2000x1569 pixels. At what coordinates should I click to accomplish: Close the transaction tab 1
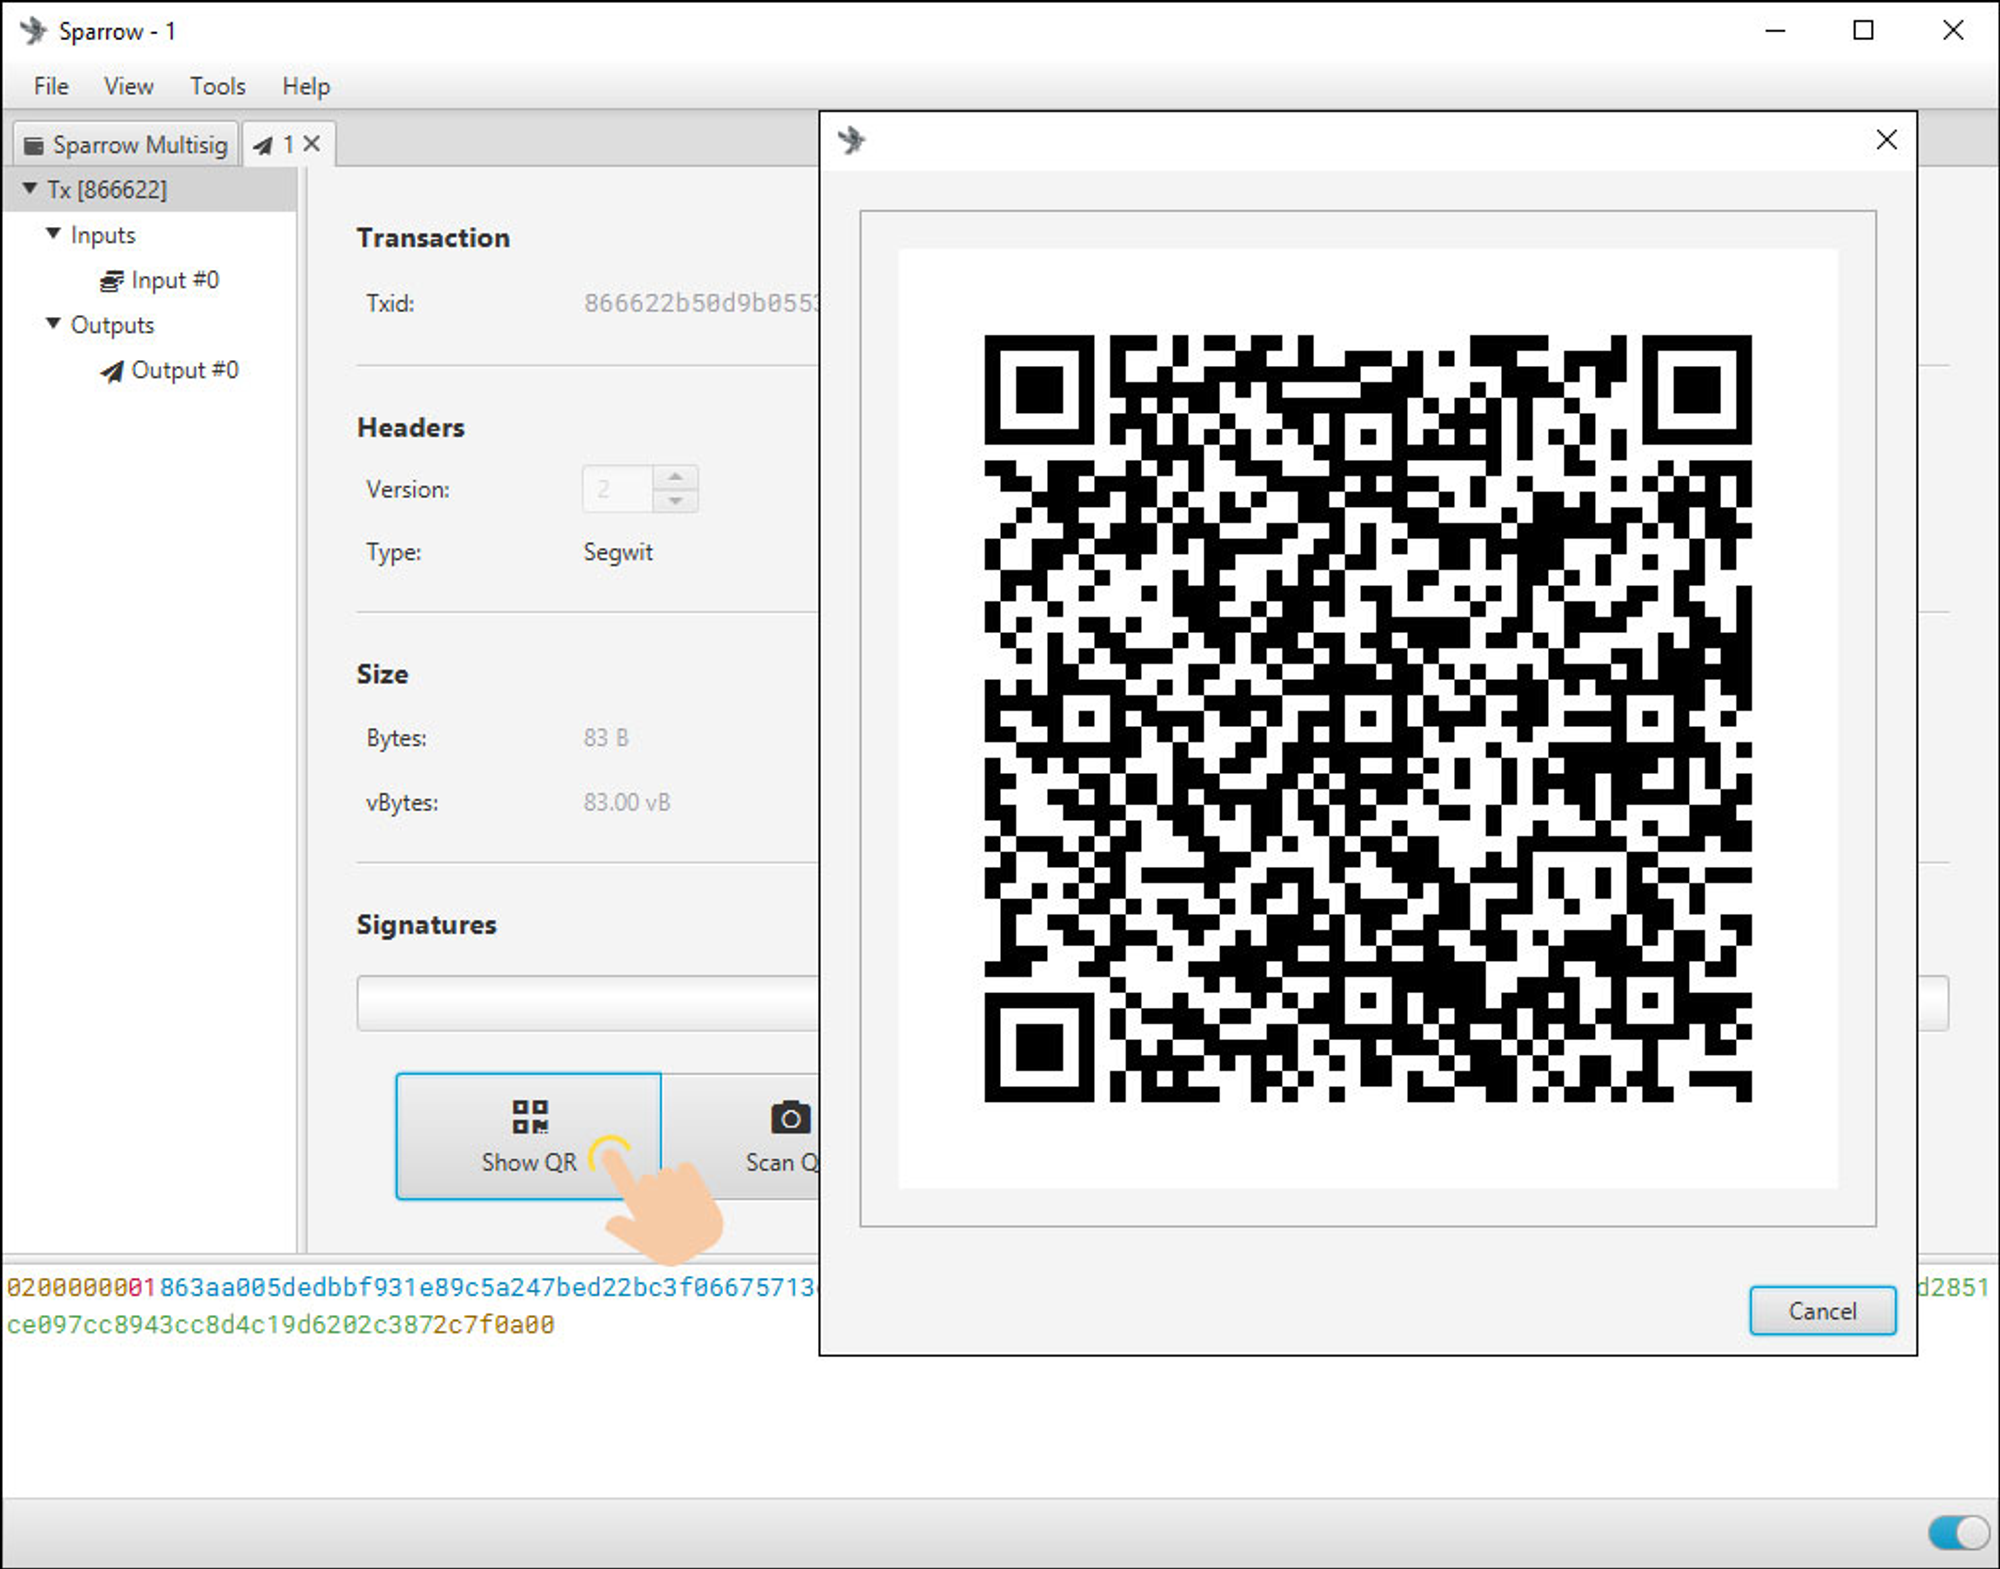[x=312, y=144]
